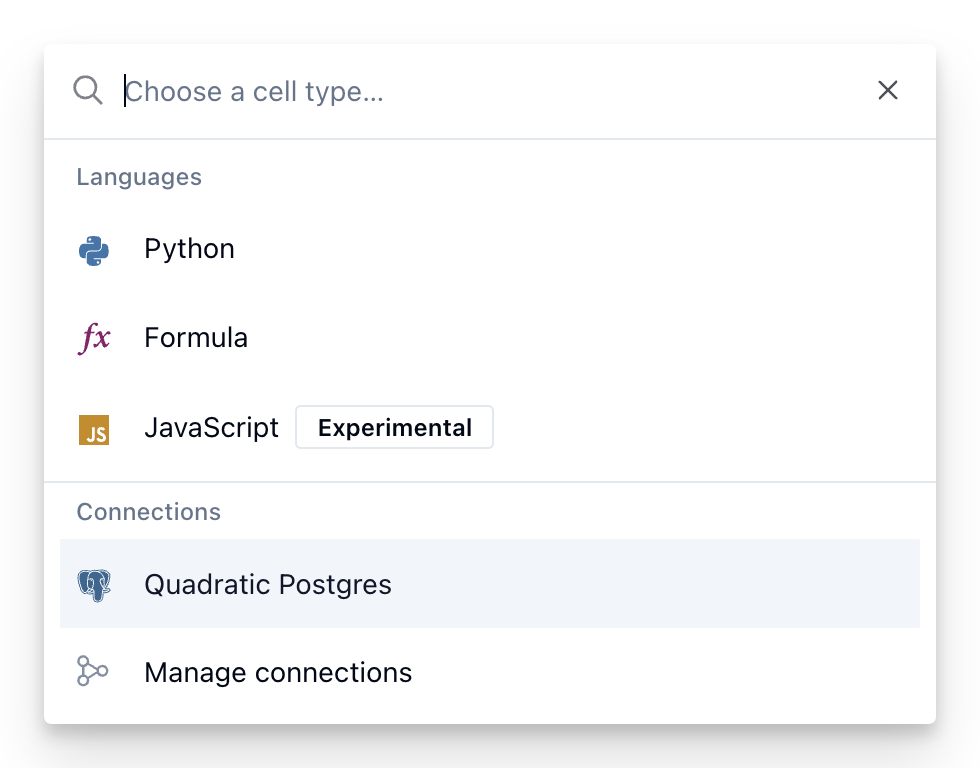
Task: Click the separator above the Connections heading
Action: [x=490, y=482]
